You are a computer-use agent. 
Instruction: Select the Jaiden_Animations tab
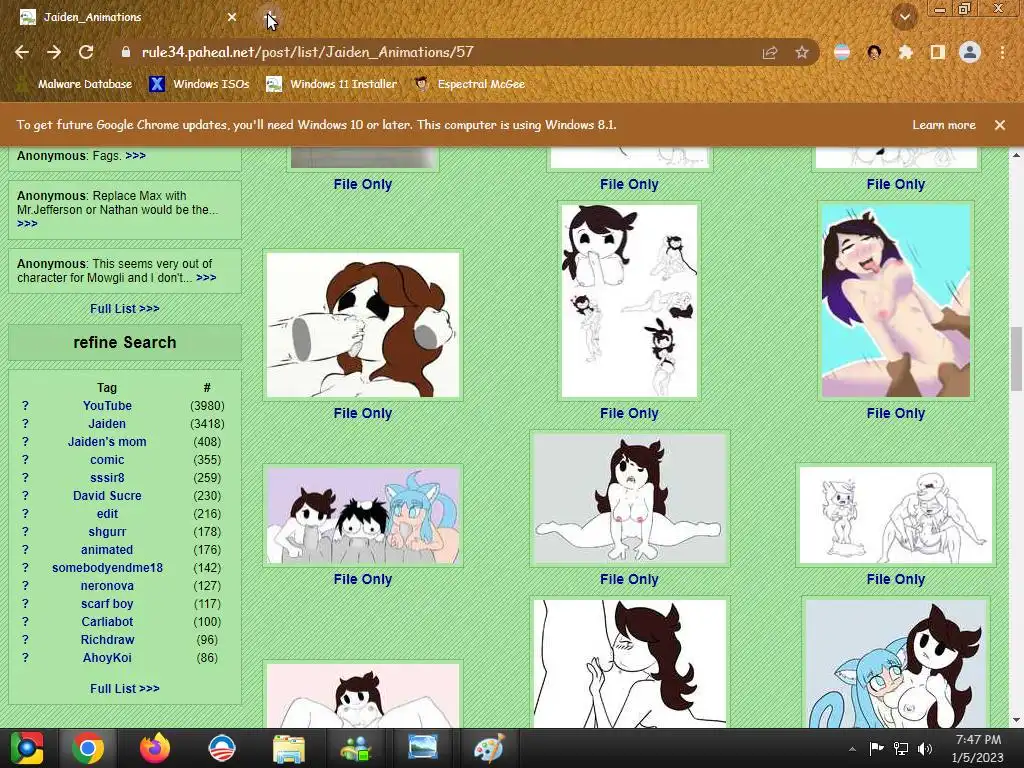click(127, 17)
